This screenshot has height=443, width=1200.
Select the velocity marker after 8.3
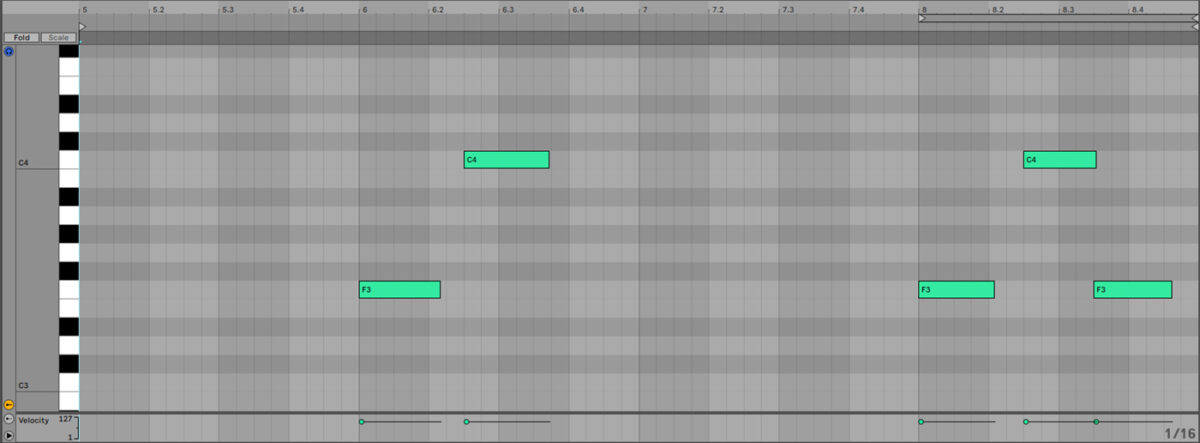point(1096,422)
